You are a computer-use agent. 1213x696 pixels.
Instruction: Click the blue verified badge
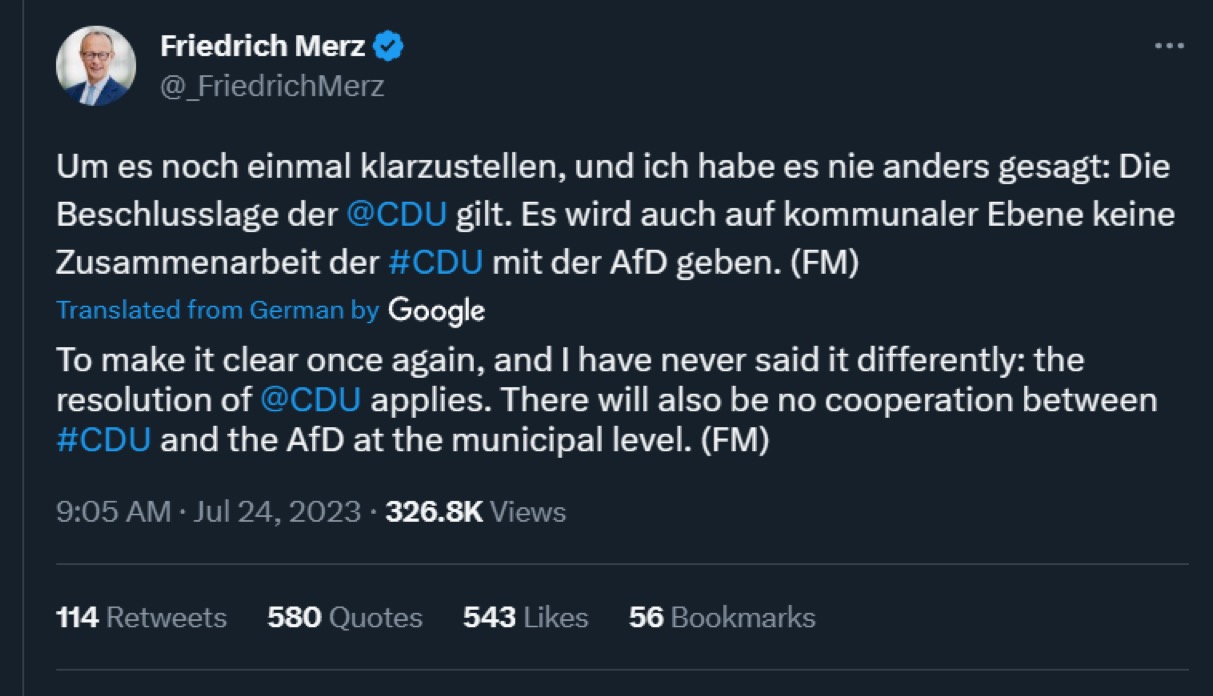388,46
